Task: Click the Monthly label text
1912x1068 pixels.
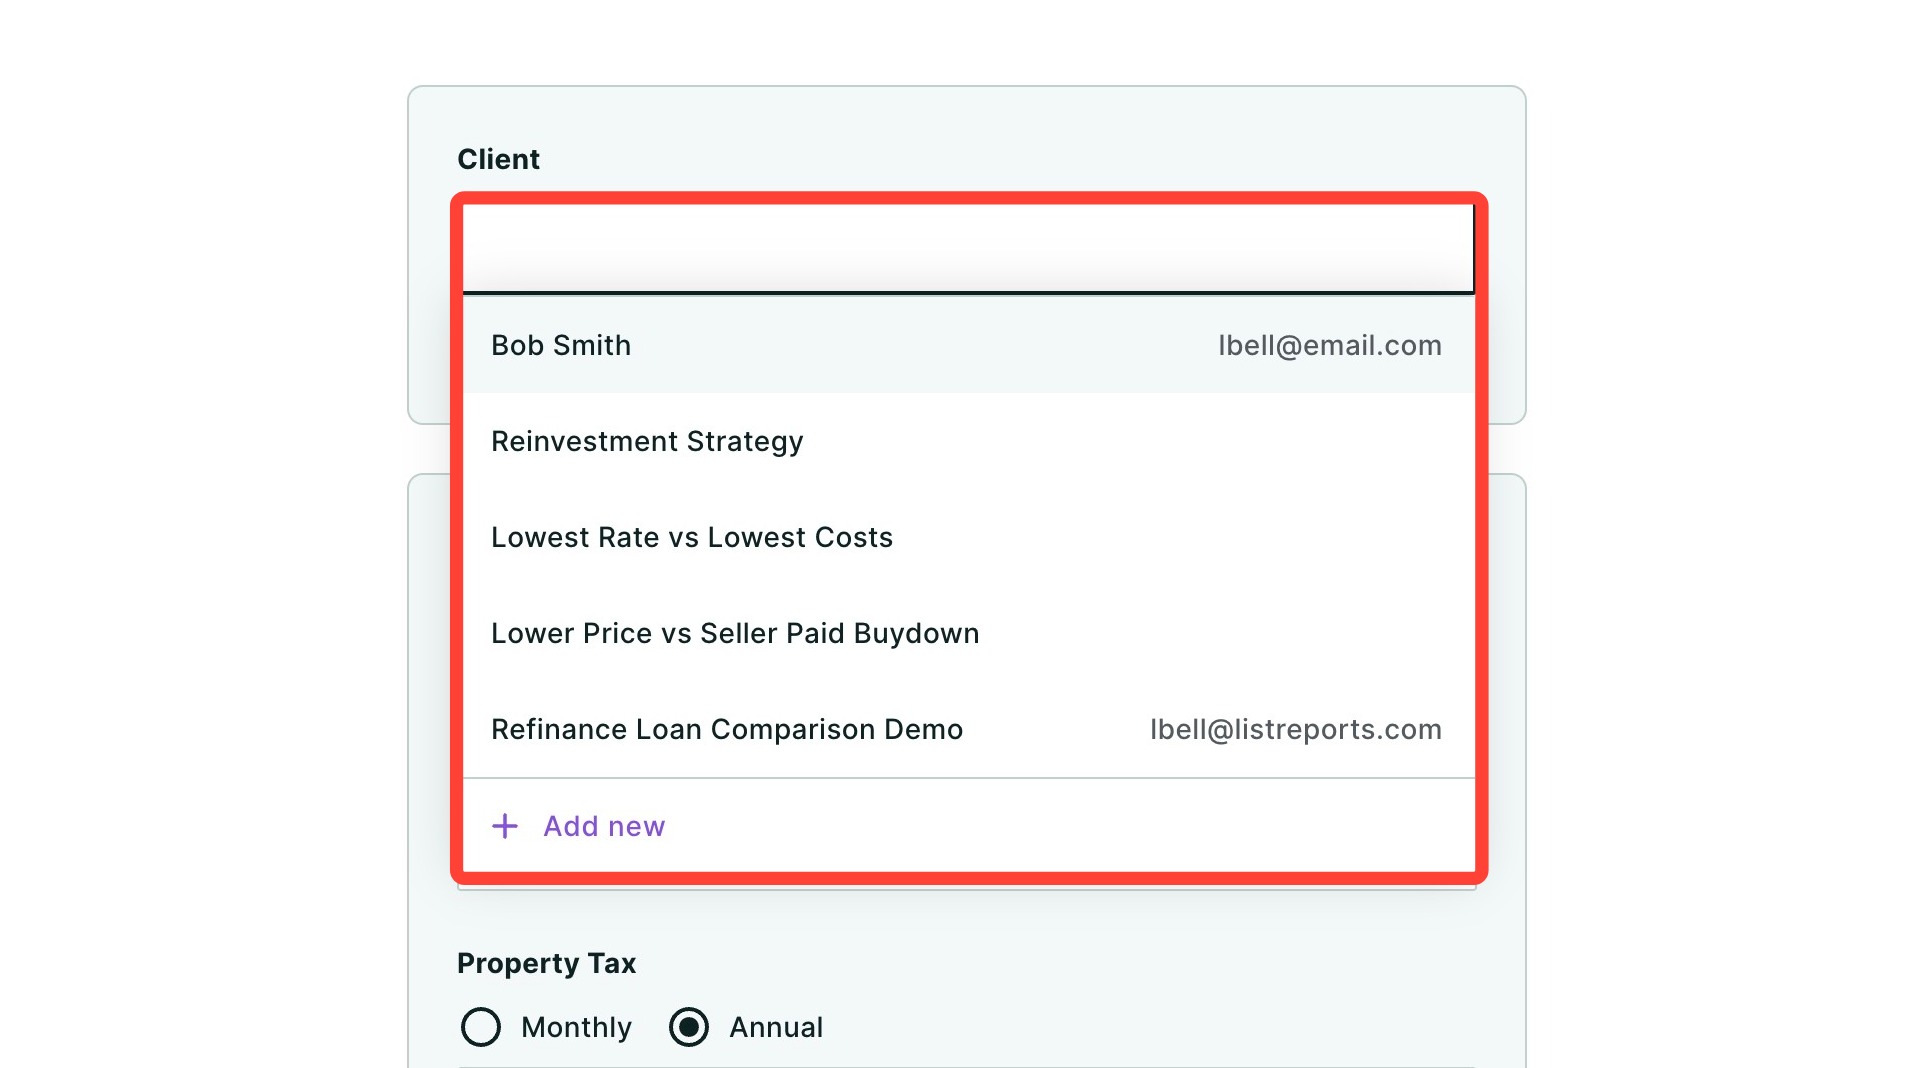Action: point(576,1027)
